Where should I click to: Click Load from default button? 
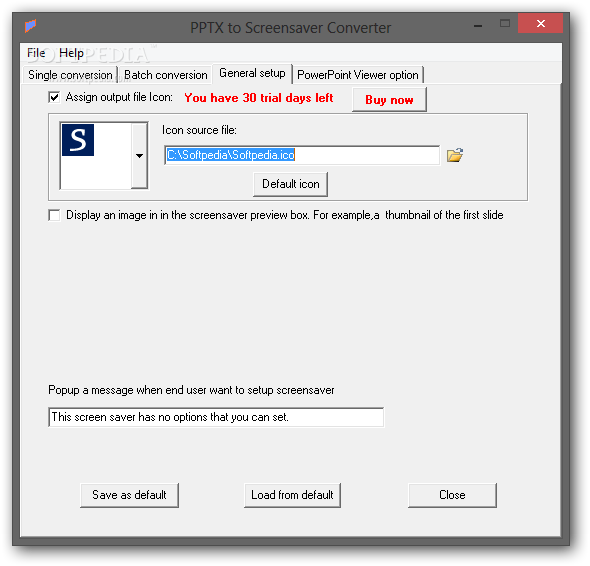point(292,495)
